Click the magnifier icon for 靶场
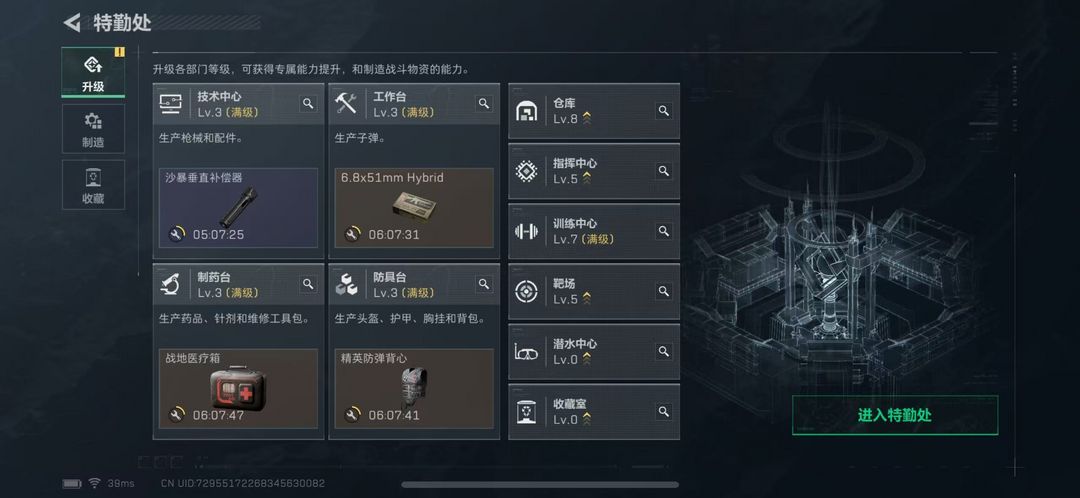This screenshot has height=498, width=1080. 663,291
